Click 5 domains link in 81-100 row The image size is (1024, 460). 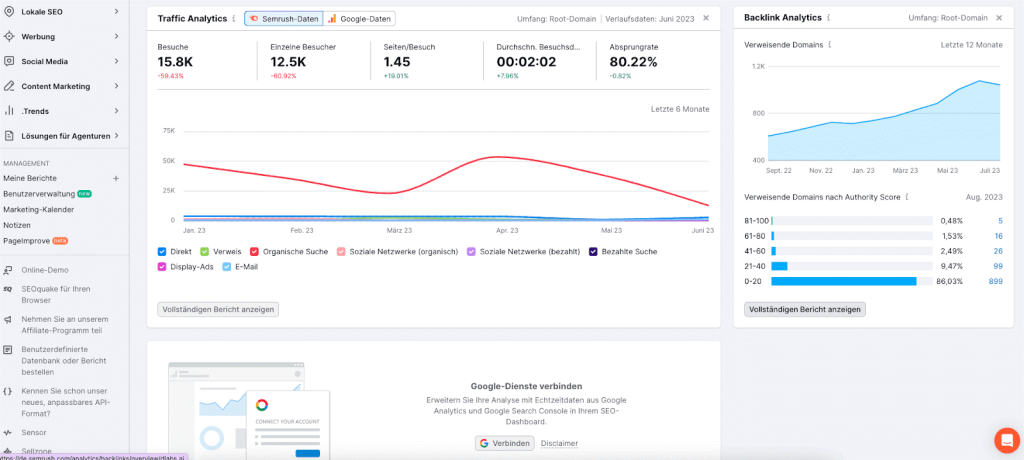coord(1000,221)
